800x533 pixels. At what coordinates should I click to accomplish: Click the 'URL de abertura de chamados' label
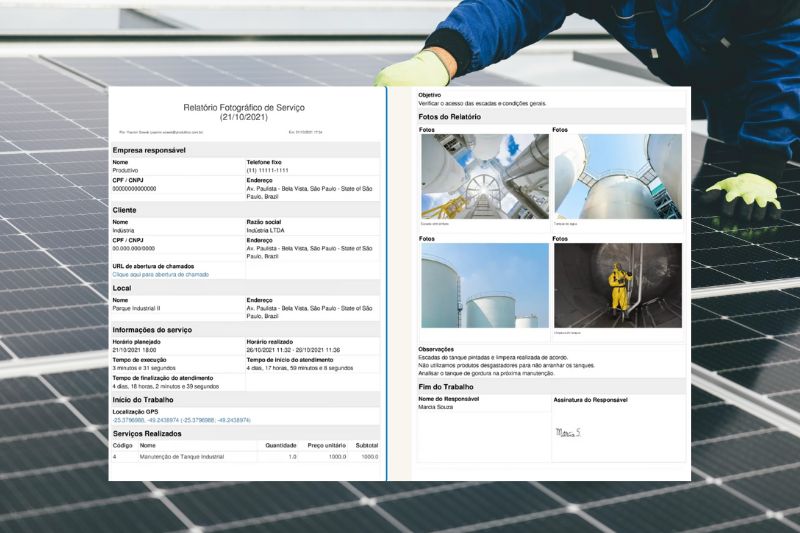(153, 266)
